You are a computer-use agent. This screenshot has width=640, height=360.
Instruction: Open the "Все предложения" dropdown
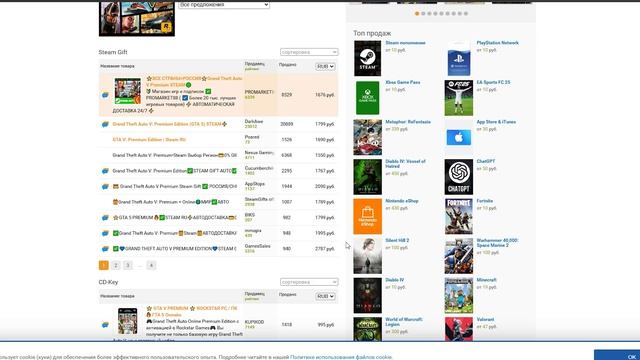coord(224,4)
